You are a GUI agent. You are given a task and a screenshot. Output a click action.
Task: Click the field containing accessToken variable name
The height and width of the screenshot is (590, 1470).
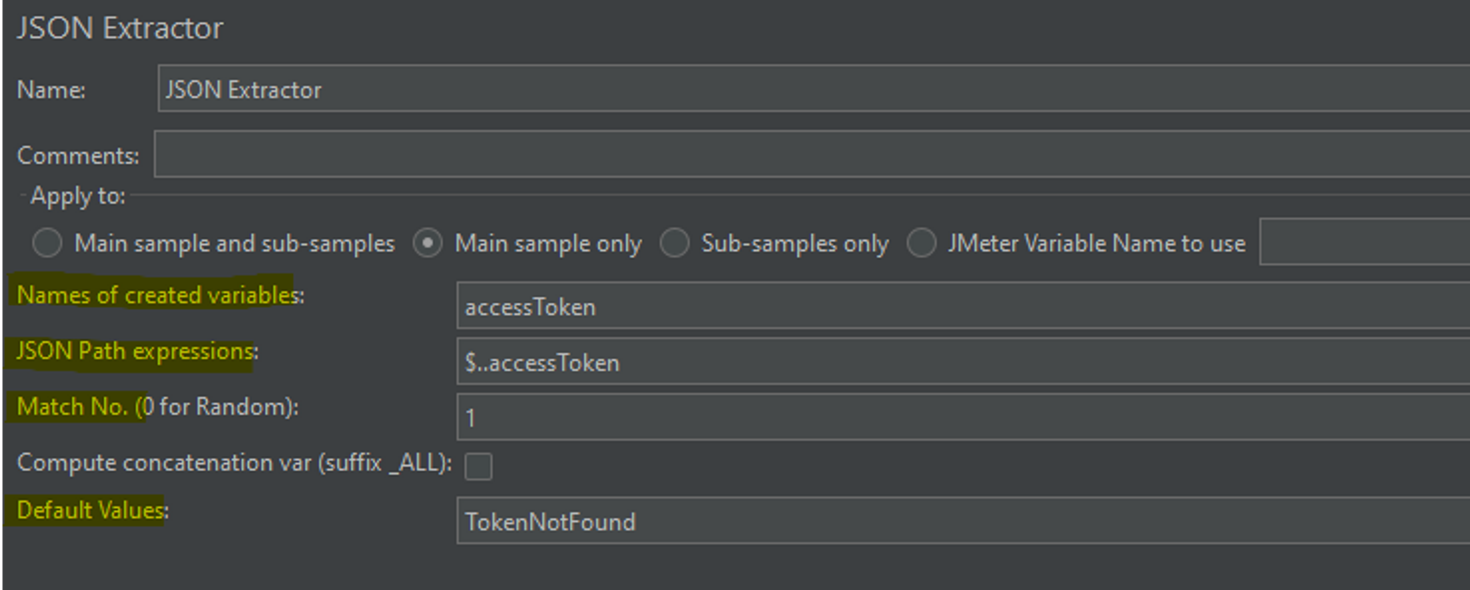click(960, 306)
